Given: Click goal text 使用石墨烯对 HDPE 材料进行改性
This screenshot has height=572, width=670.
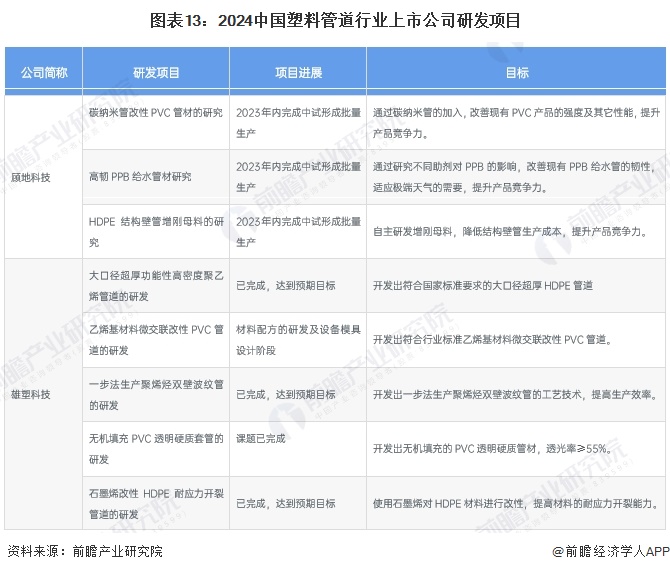Looking at the screenshot, I should coord(516,504).
